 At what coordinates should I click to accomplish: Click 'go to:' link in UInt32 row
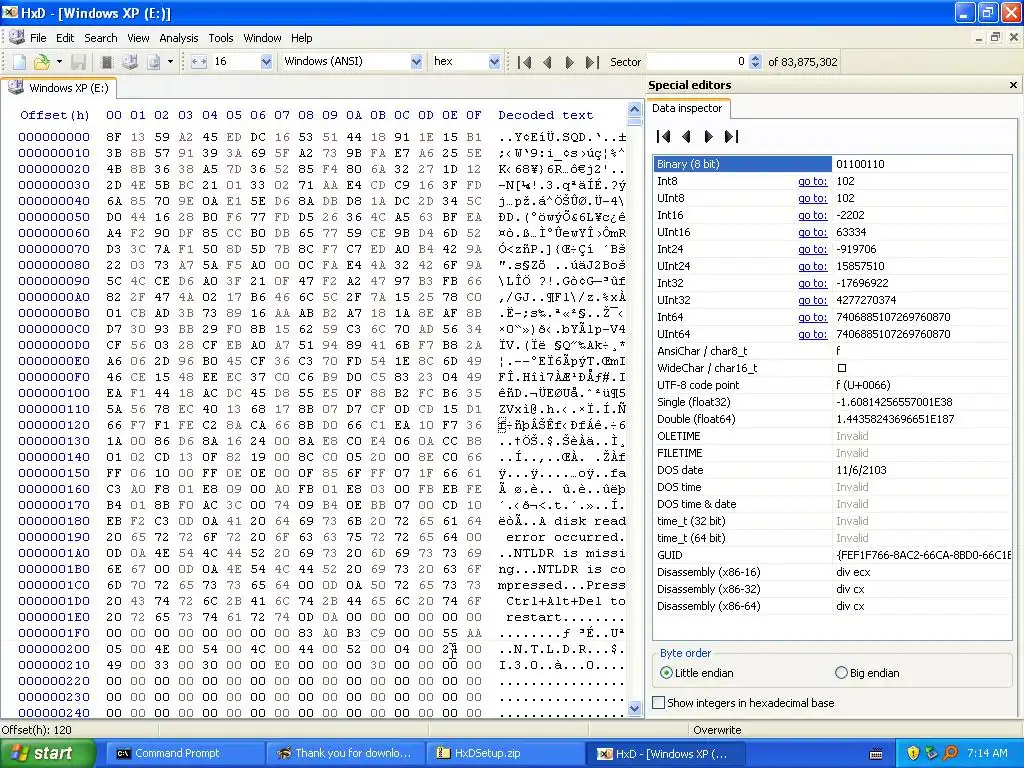[812, 300]
